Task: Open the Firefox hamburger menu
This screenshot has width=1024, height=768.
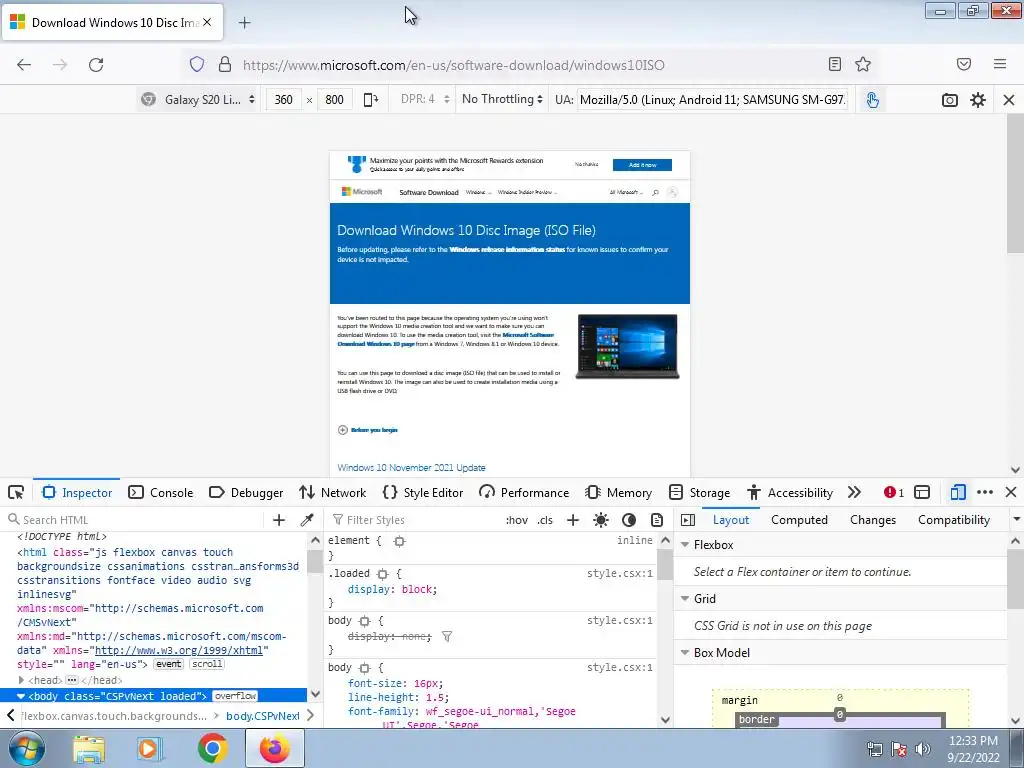Action: [1000, 64]
